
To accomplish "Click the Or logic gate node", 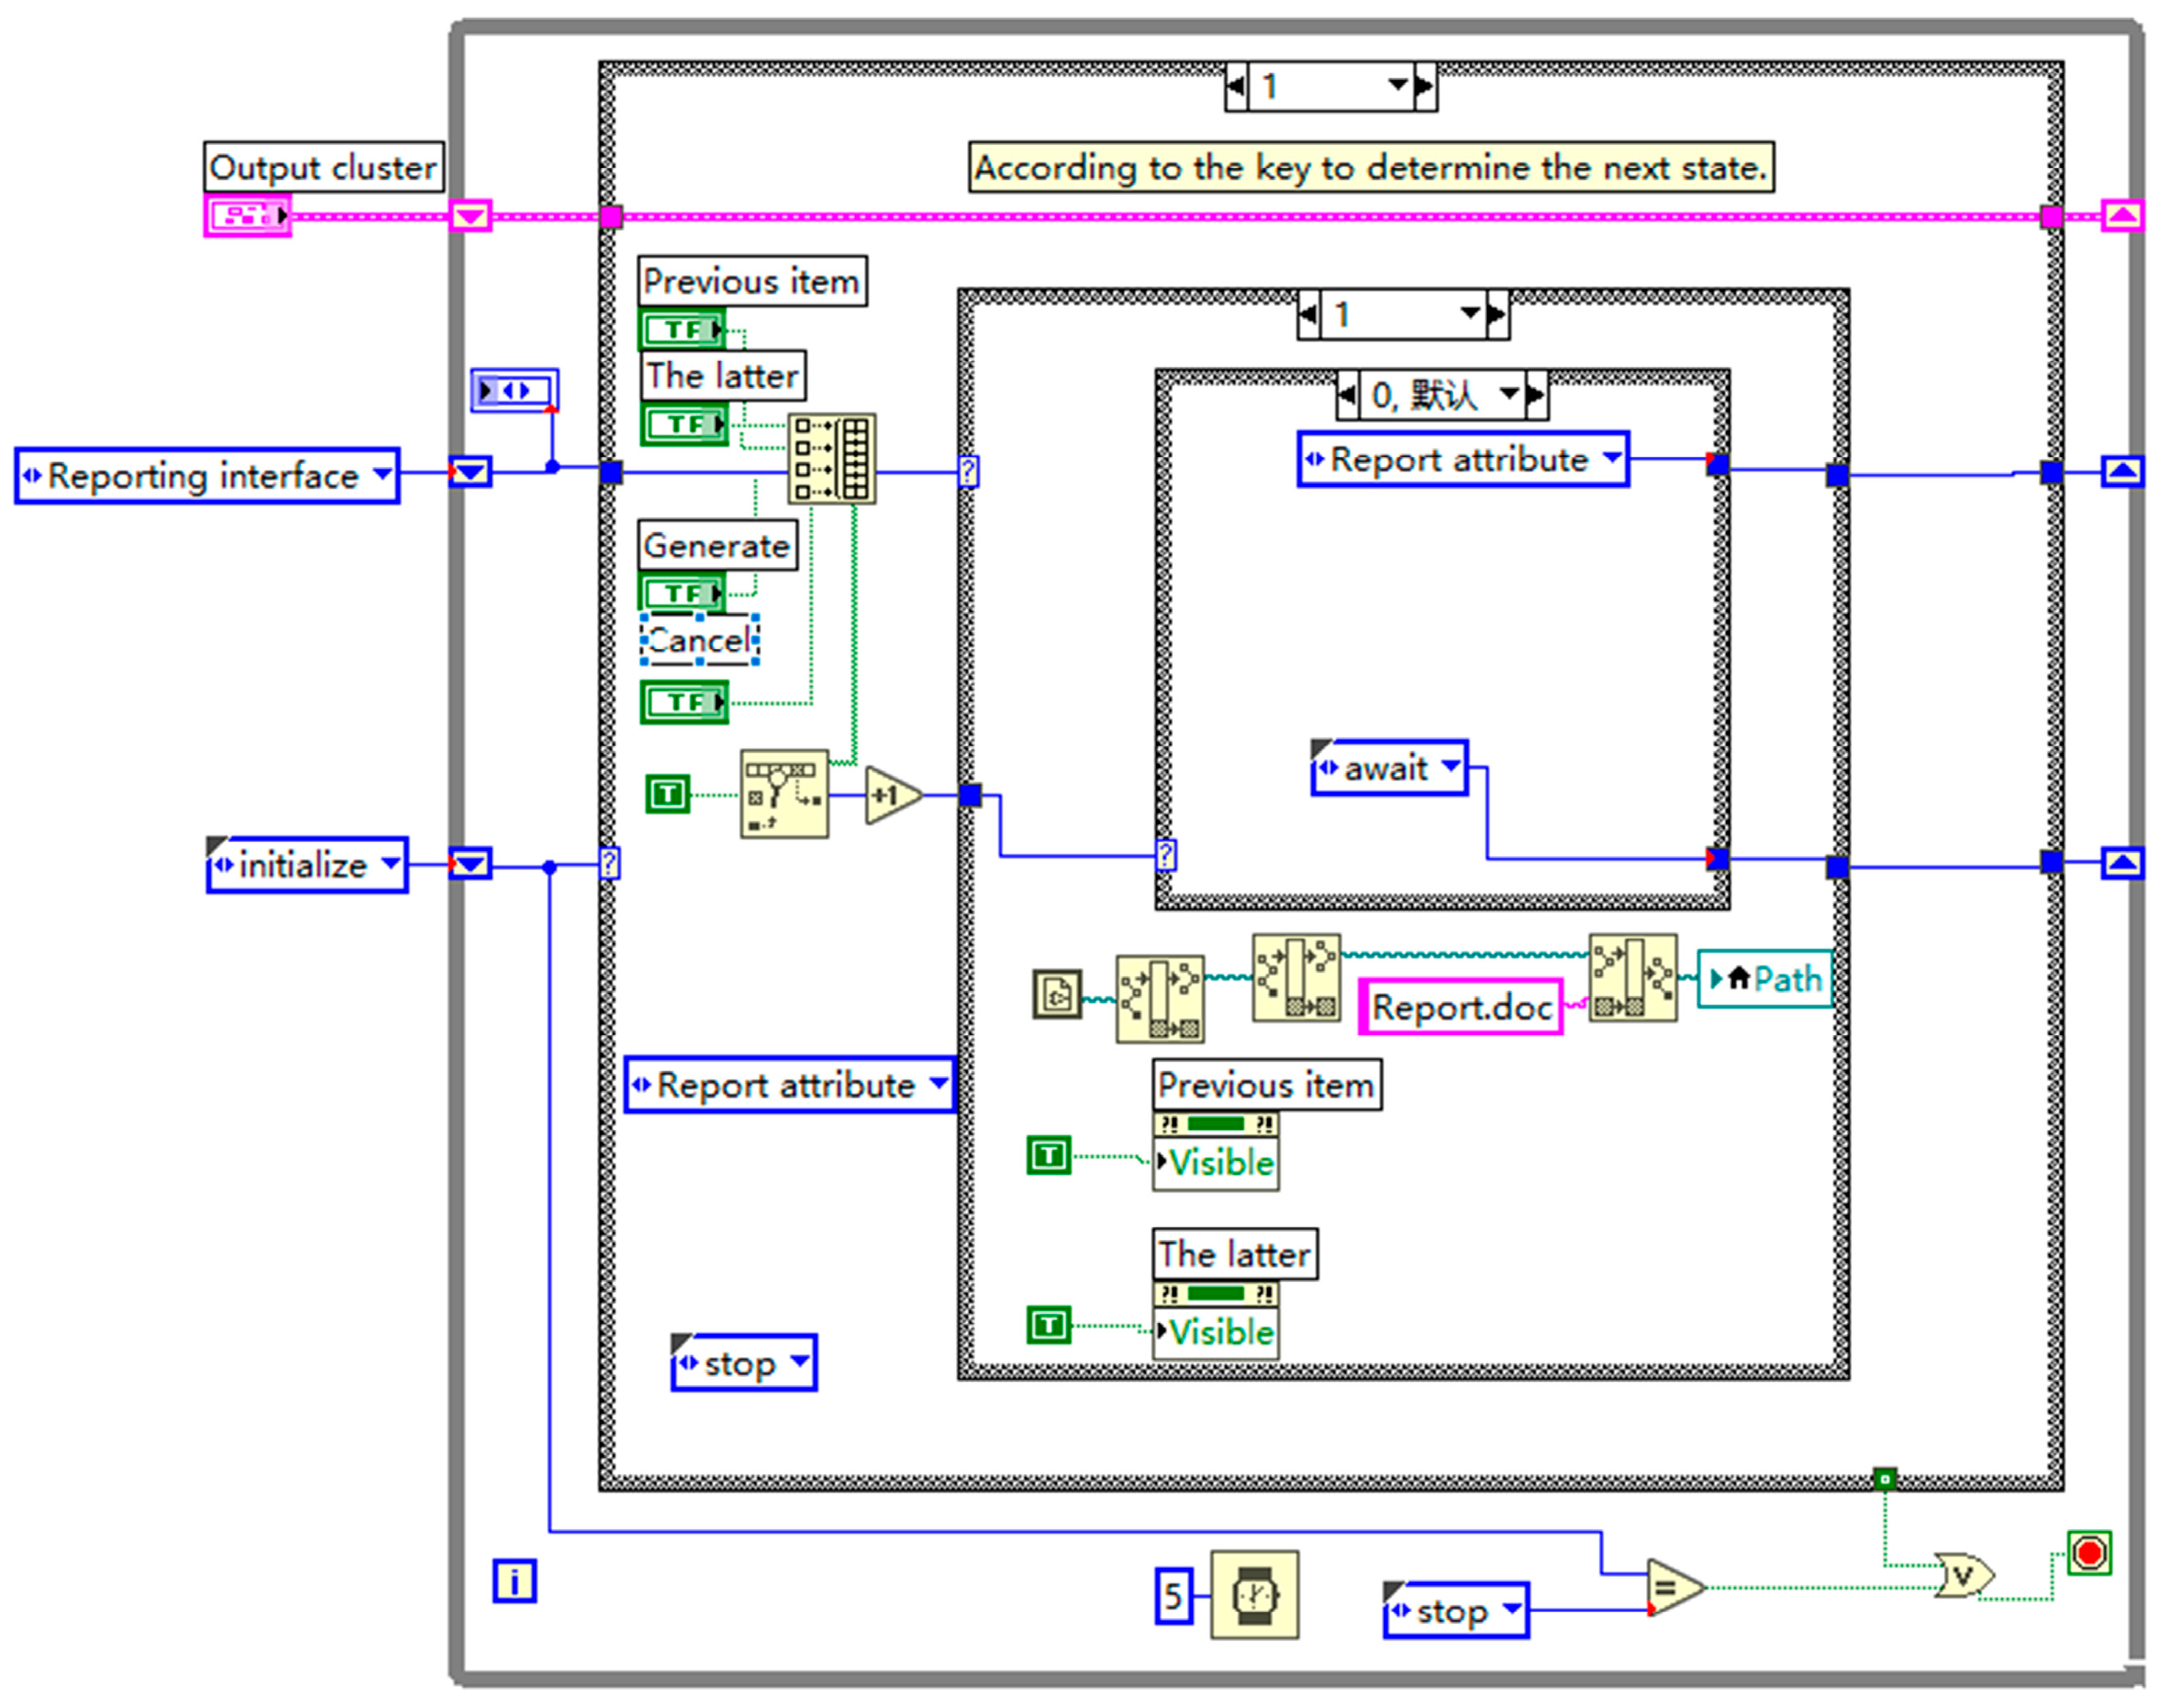I will (x=1964, y=1576).
